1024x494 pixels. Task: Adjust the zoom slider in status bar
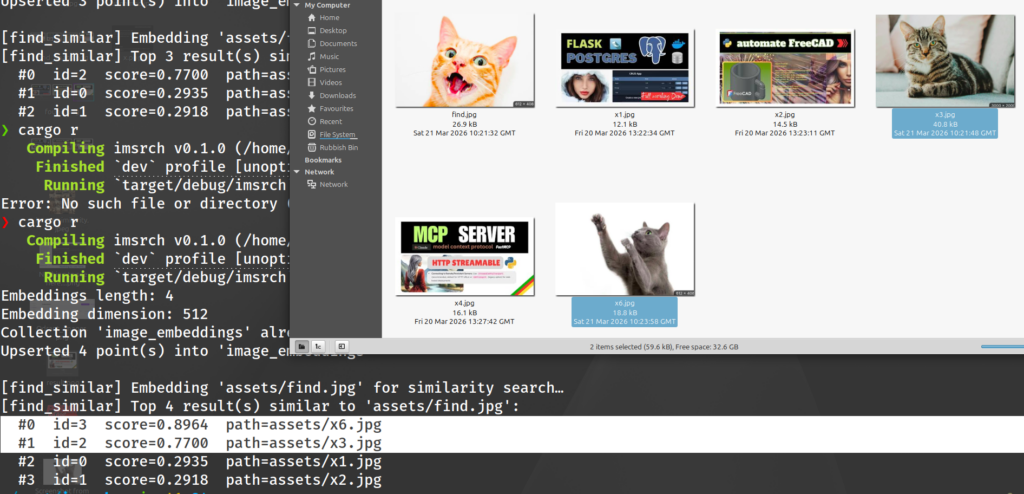pos(1002,346)
